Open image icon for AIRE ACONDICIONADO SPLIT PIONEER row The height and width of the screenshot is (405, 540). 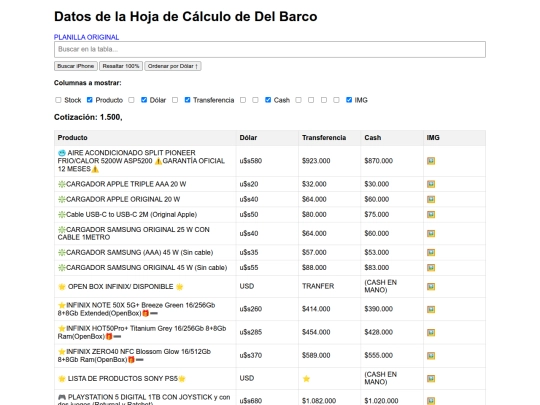431,161
